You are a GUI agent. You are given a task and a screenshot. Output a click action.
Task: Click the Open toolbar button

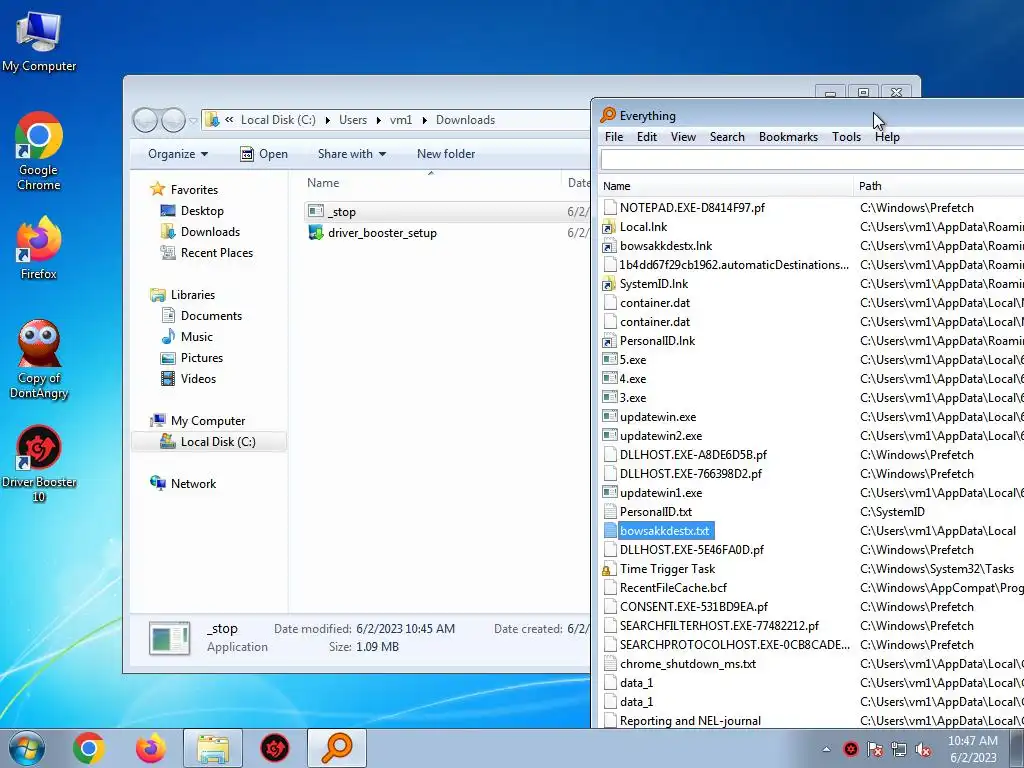tap(264, 154)
